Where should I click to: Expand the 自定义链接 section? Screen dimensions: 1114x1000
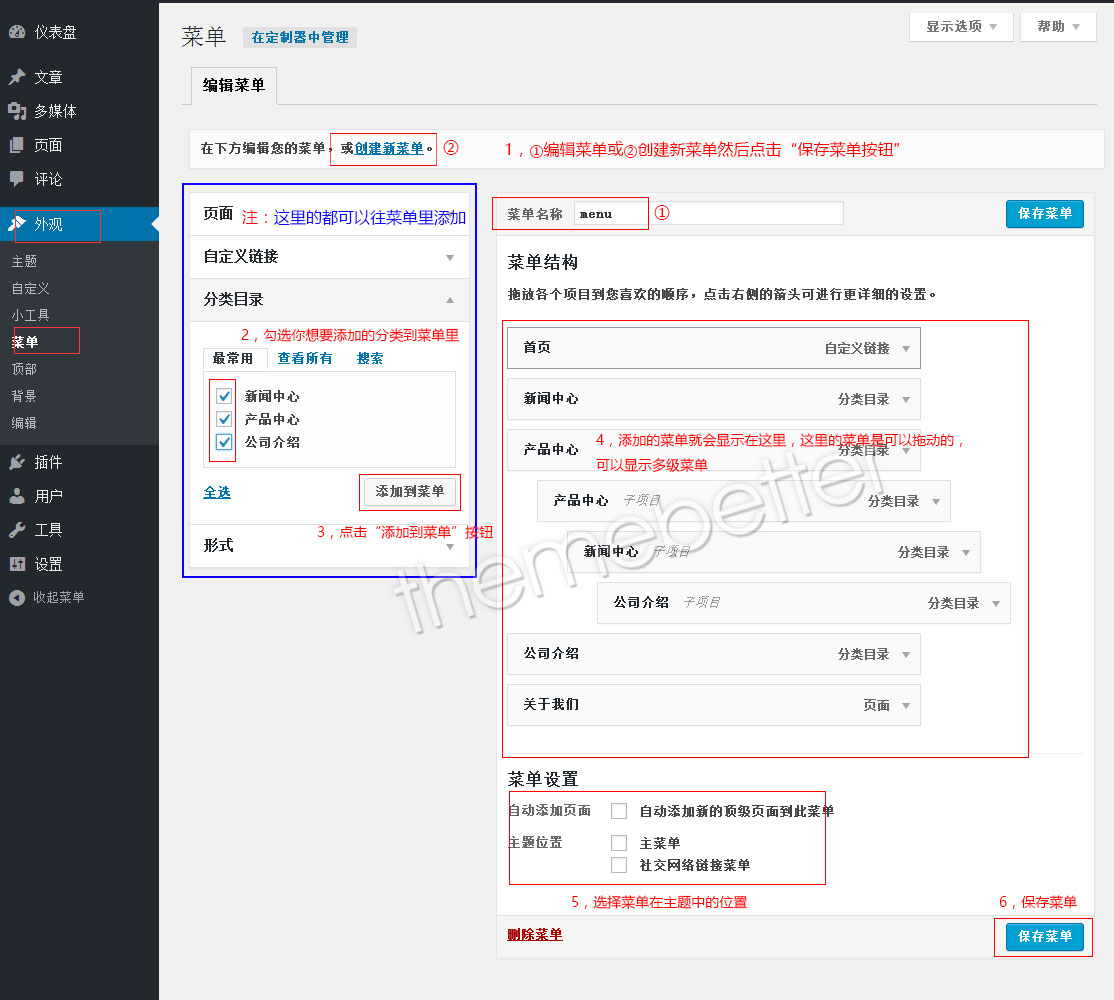pyautogui.click(x=329, y=257)
